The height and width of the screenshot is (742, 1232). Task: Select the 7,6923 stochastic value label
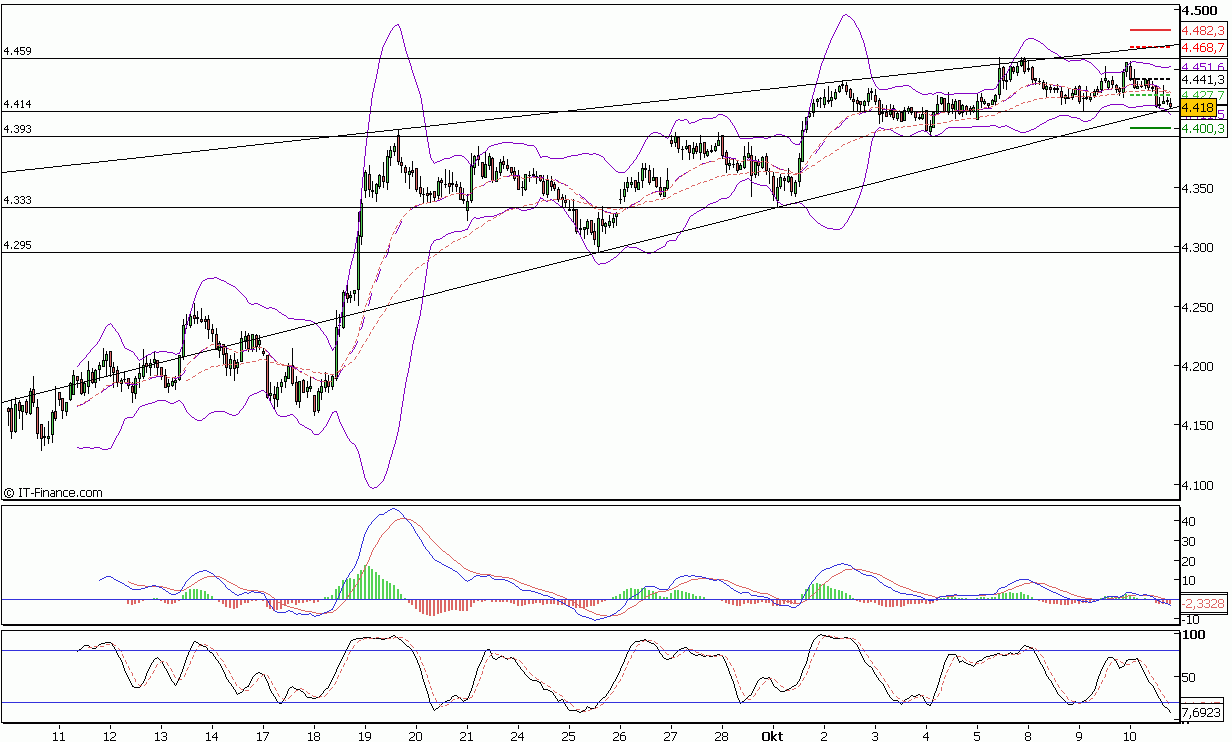[1200, 710]
